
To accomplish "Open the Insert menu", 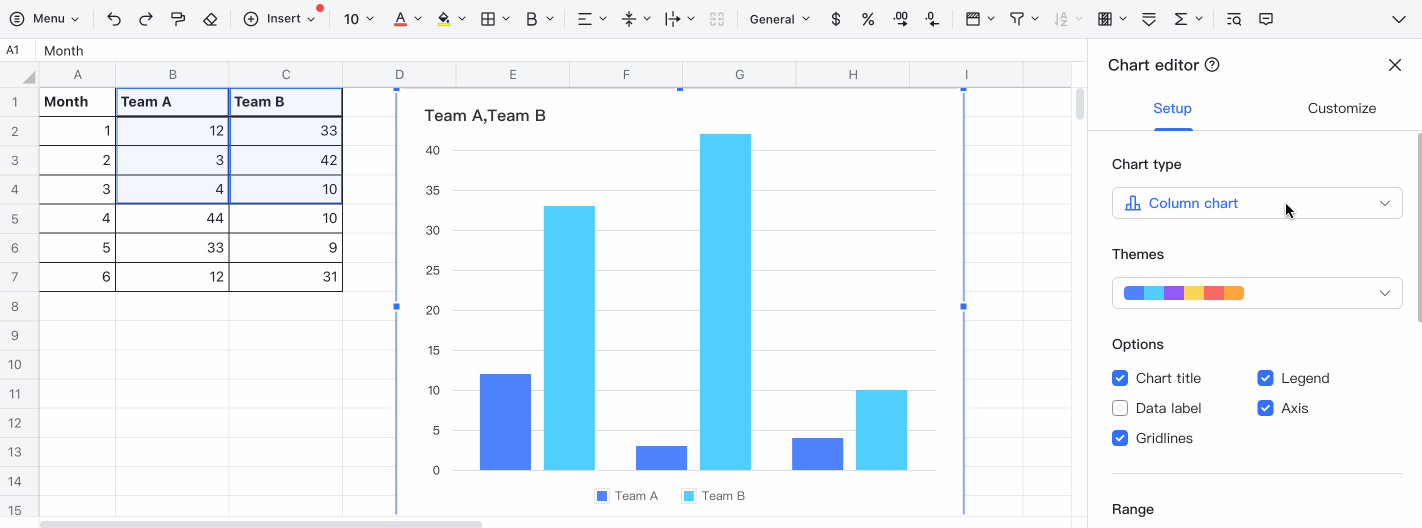I will [x=279, y=19].
